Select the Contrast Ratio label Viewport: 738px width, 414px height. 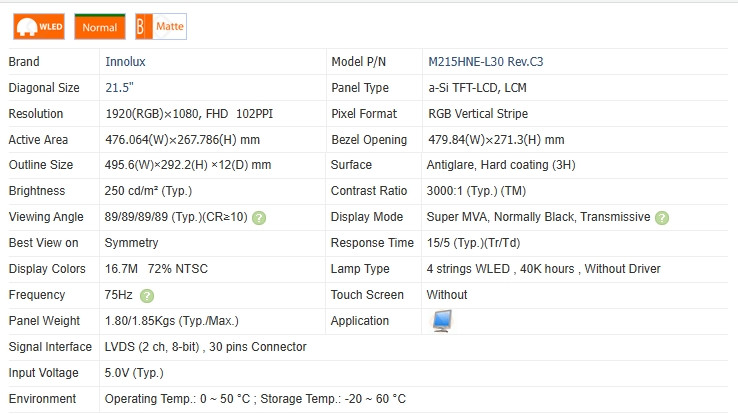click(369, 191)
